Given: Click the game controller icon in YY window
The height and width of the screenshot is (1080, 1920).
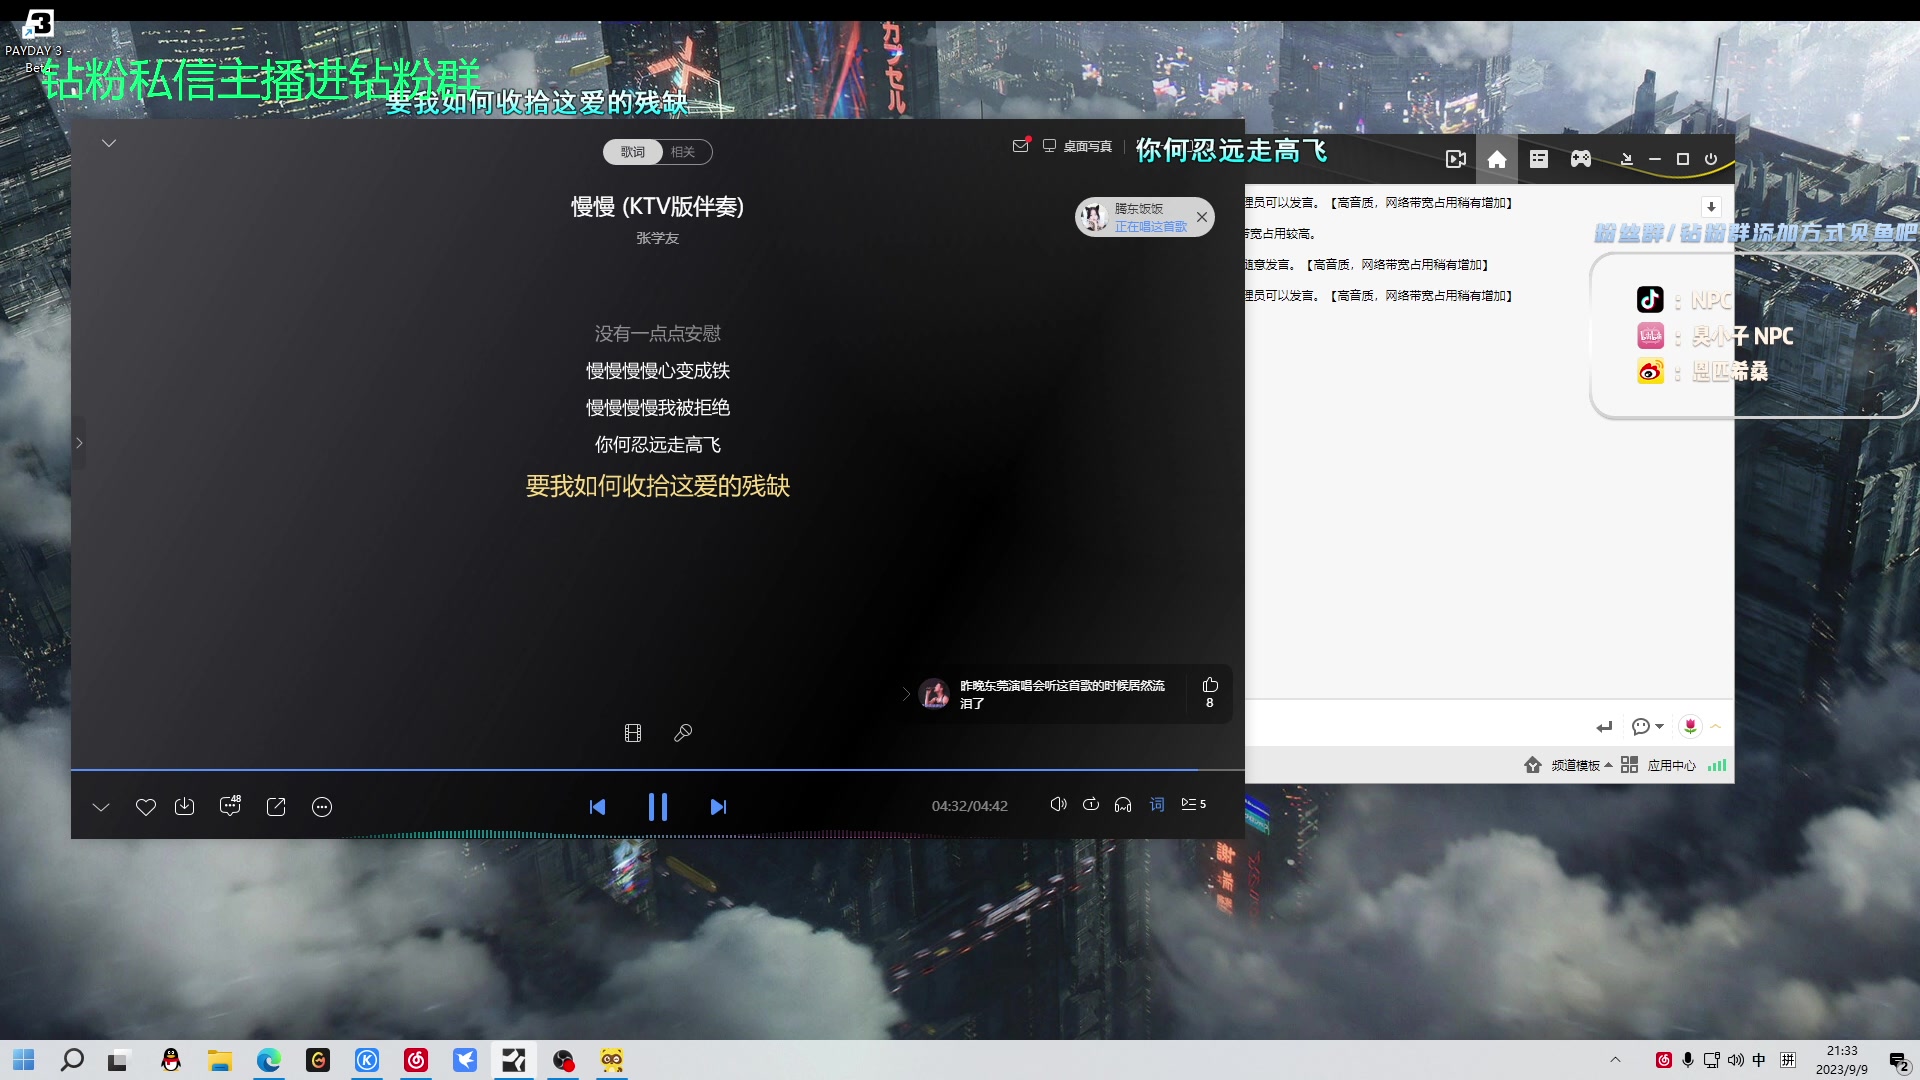Looking at the screenshot, I should (x=1581, y=159).
